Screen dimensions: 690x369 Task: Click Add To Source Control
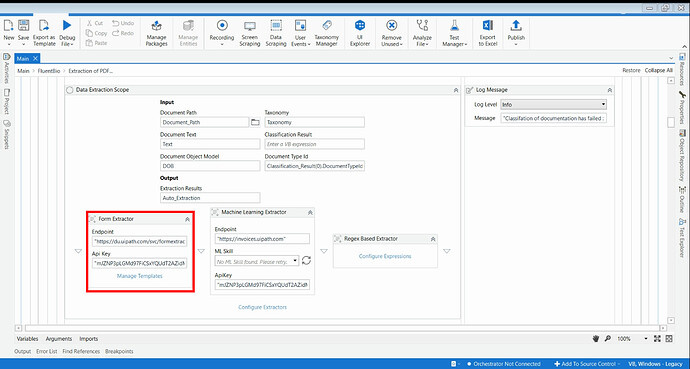(587, 364)
